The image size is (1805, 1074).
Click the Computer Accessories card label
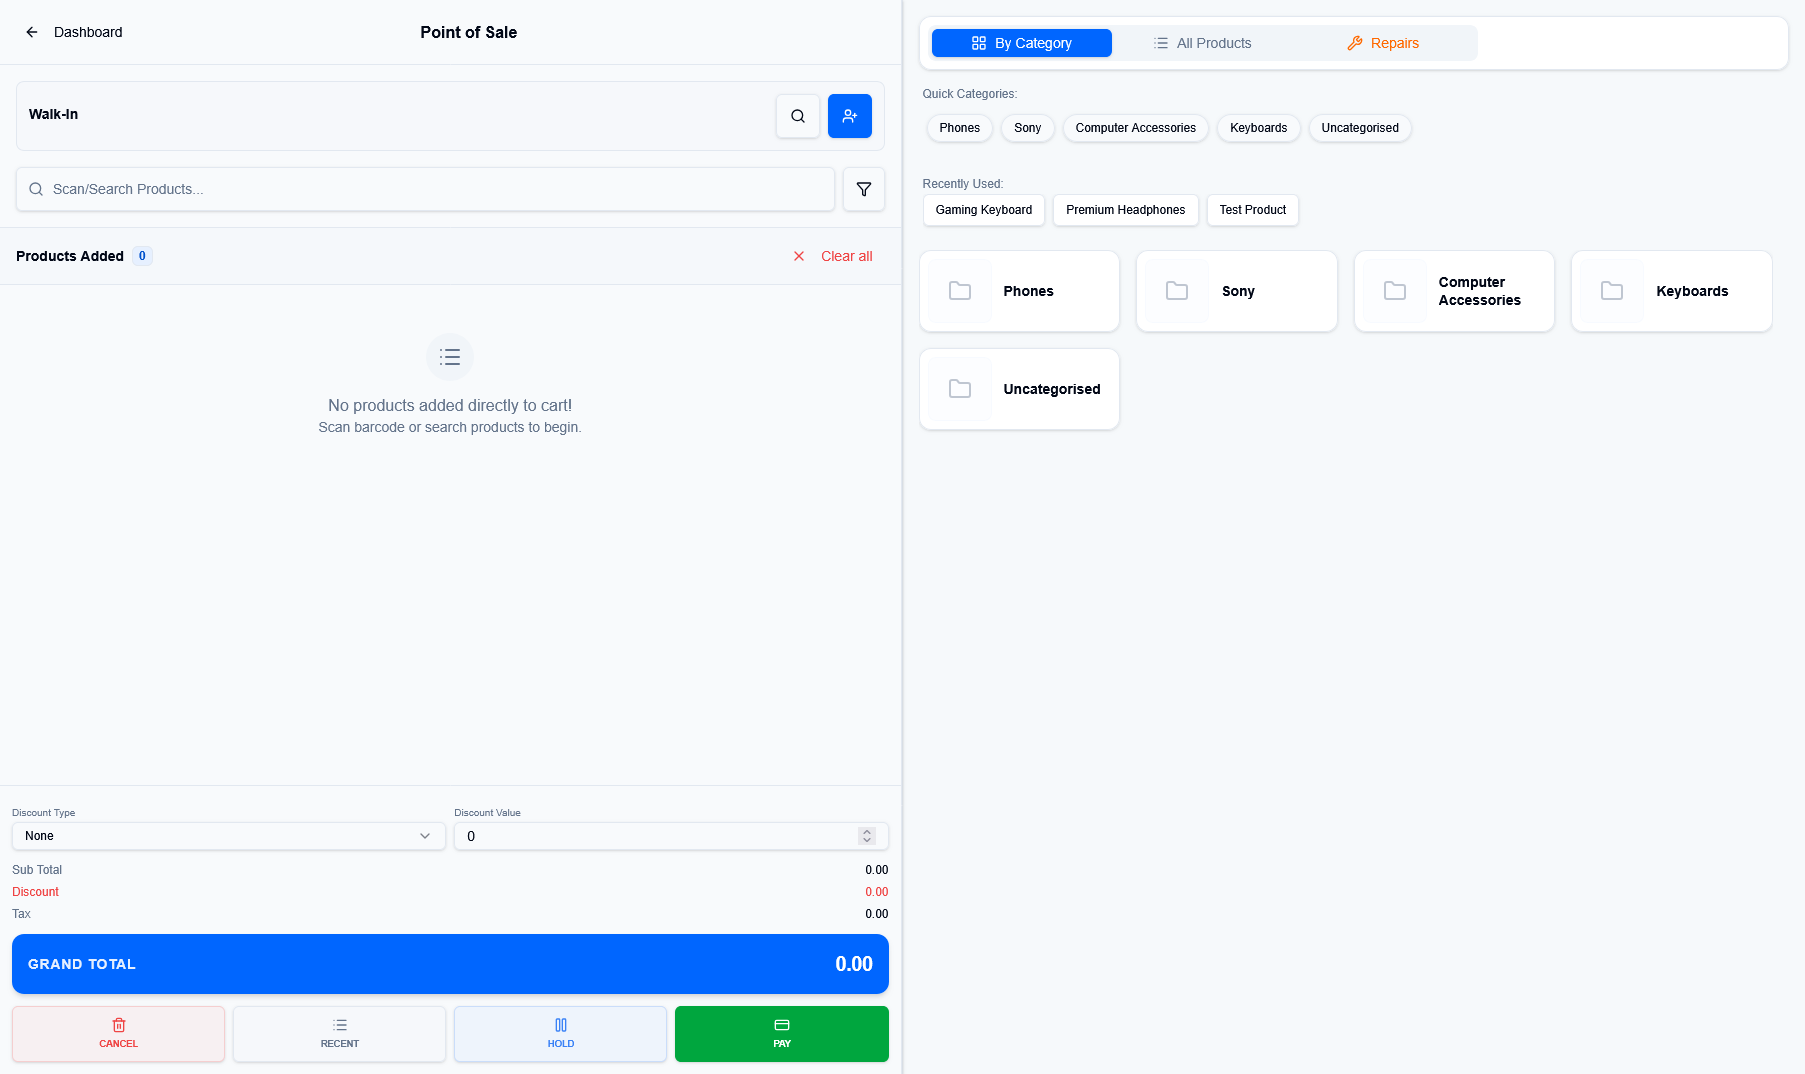tap(1479, 291)
